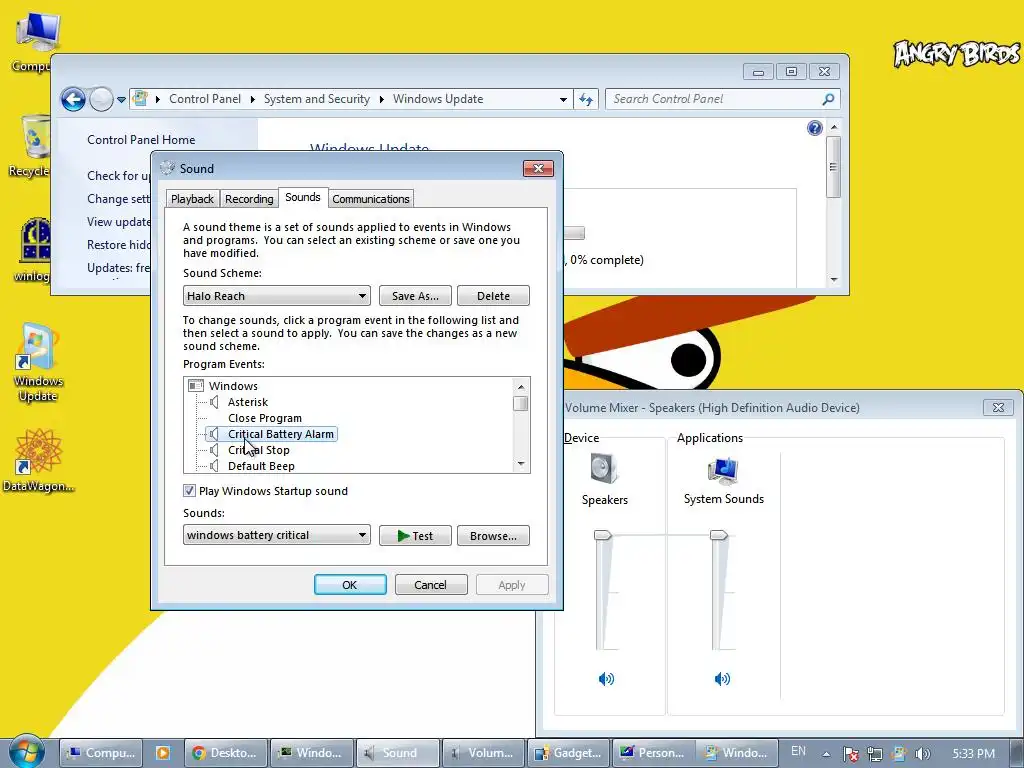Select the Windows root node in Program Events

pyautogui.click(x=232, y=386)
